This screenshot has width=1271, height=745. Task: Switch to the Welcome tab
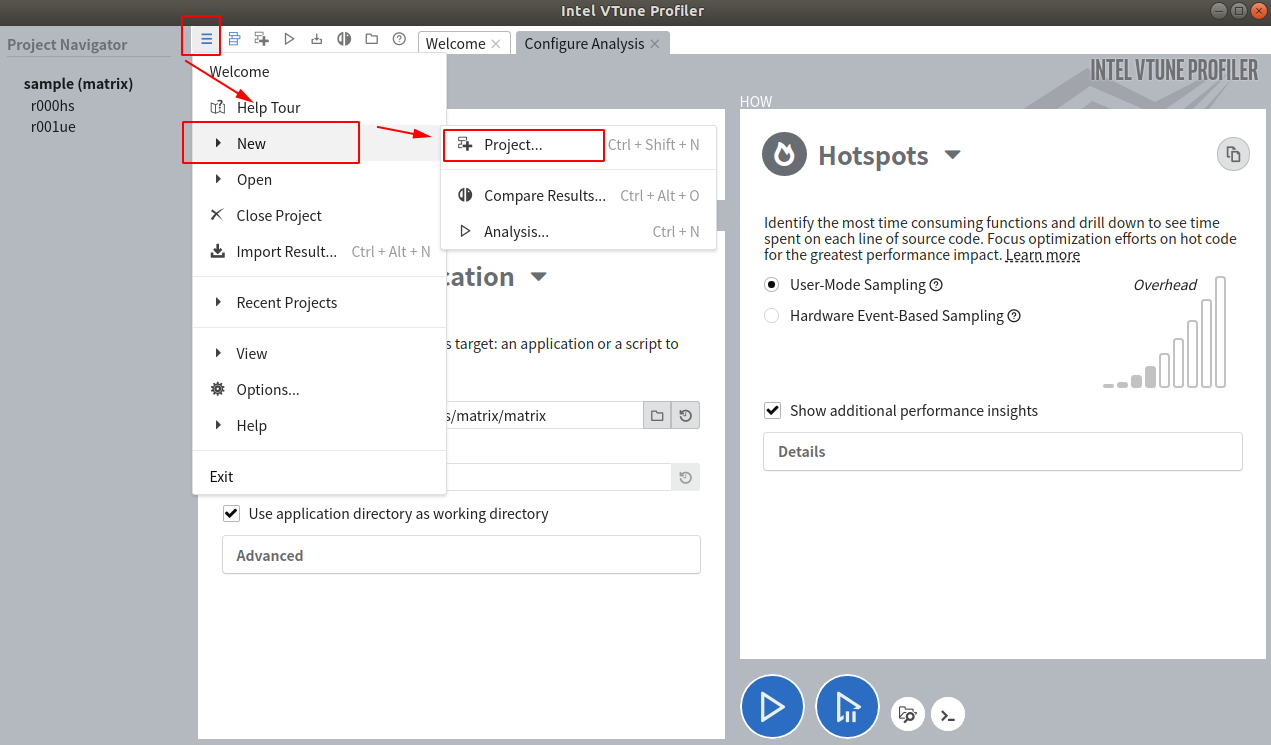[455, 44]
